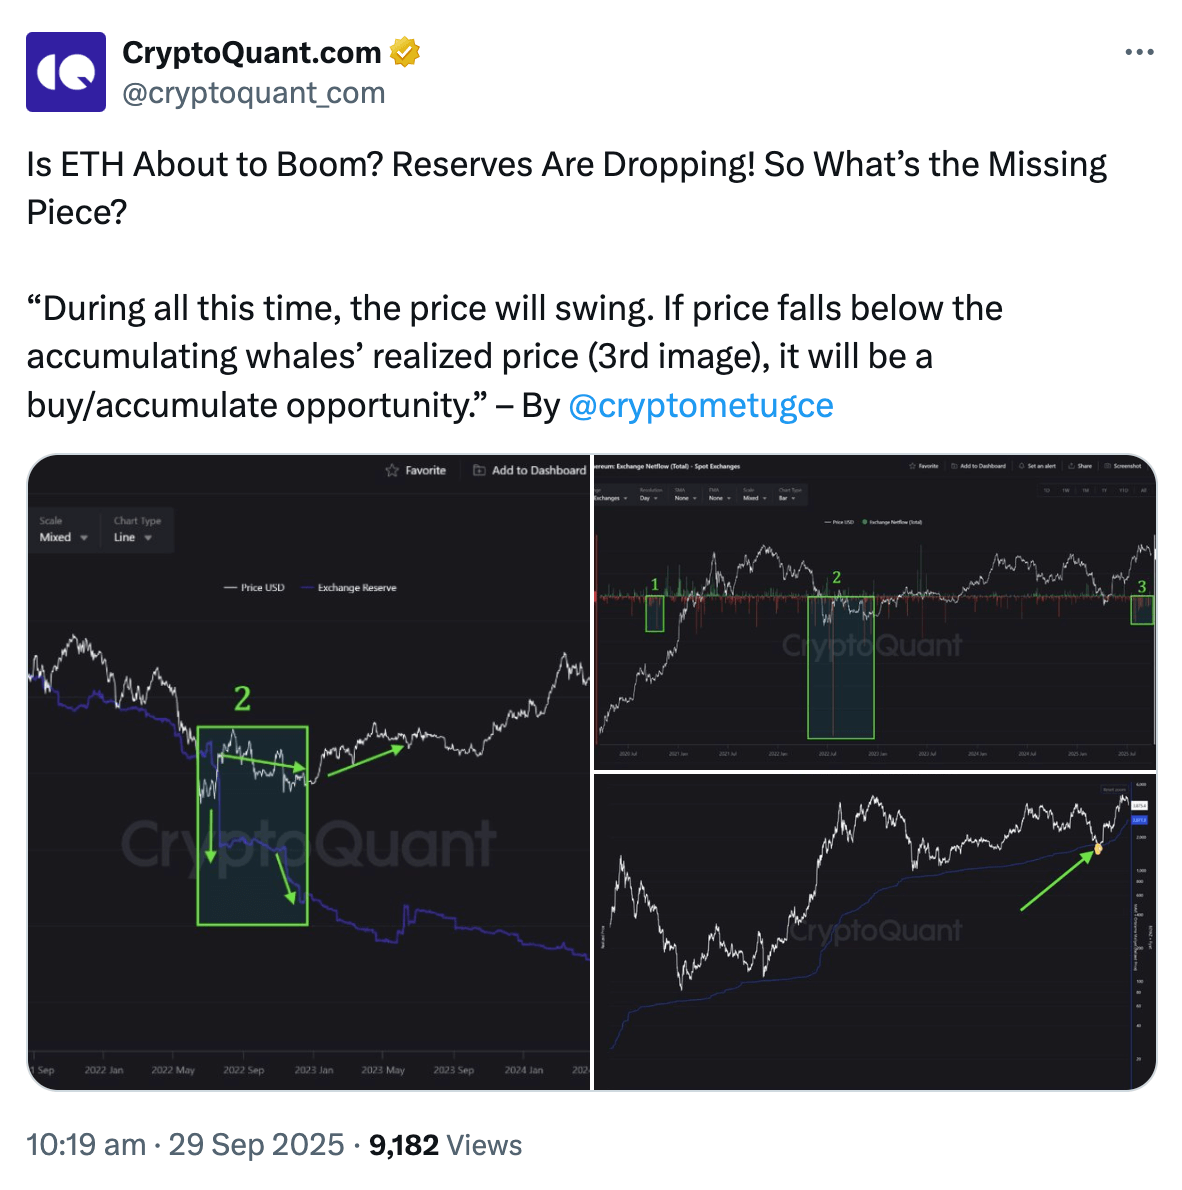1182x1190 pixels.
Task: Click Share icon in netflow chart
Action: [1071, 466]
